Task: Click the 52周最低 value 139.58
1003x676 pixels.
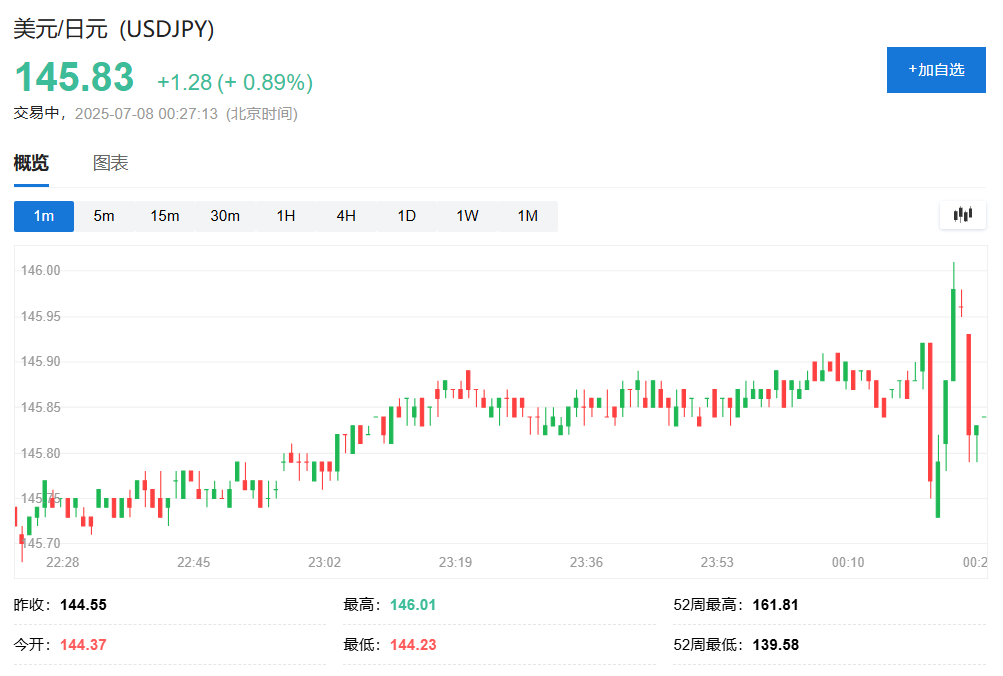Action: pyautogui.click(x=776, y=645)
